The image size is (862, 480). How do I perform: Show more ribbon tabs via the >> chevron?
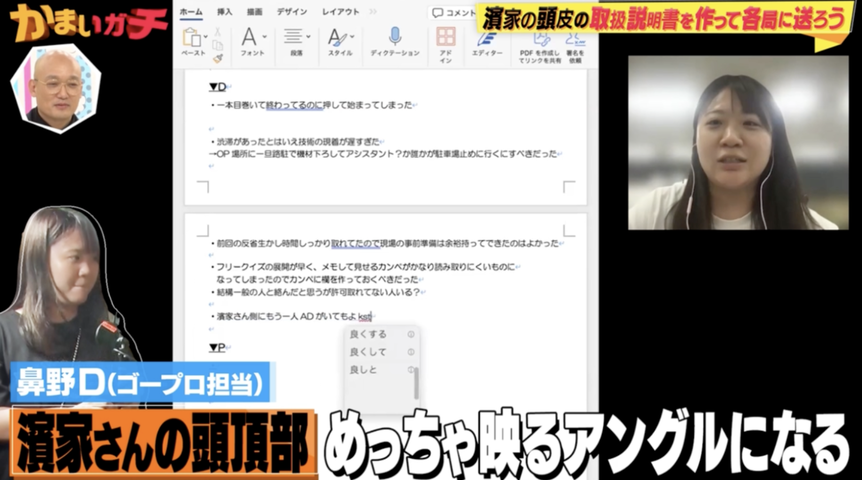pyautogui.click(x=373, y=12)
